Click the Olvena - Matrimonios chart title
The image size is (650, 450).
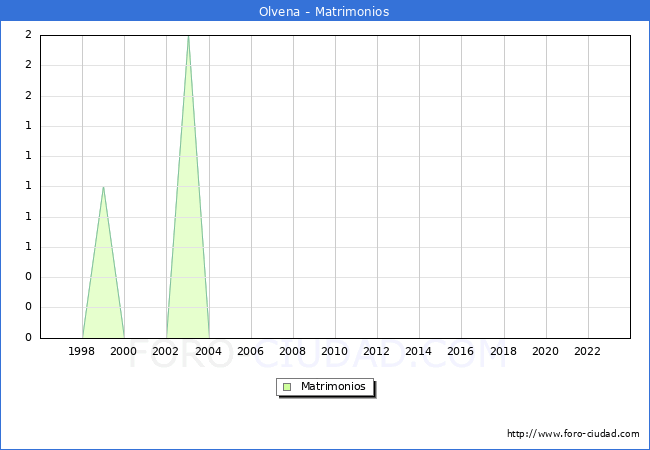click(x=324, y=11)
